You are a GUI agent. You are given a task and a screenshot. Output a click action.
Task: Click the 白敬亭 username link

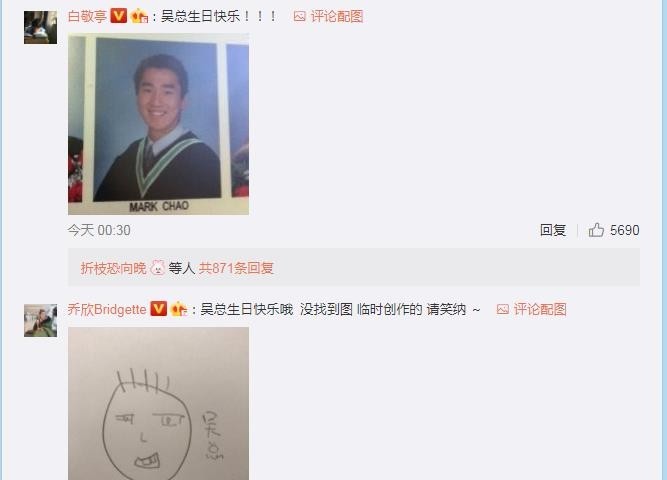(x=87, y=16)
